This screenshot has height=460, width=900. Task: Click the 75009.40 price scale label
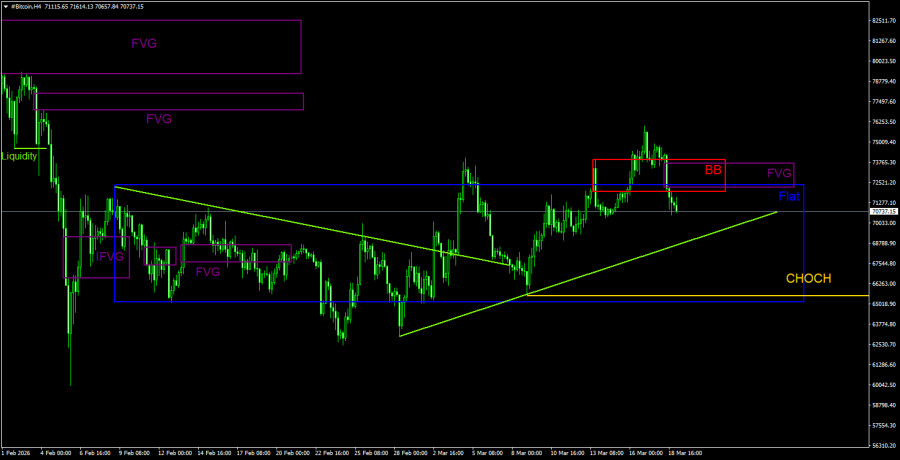[x=883, y=142]
